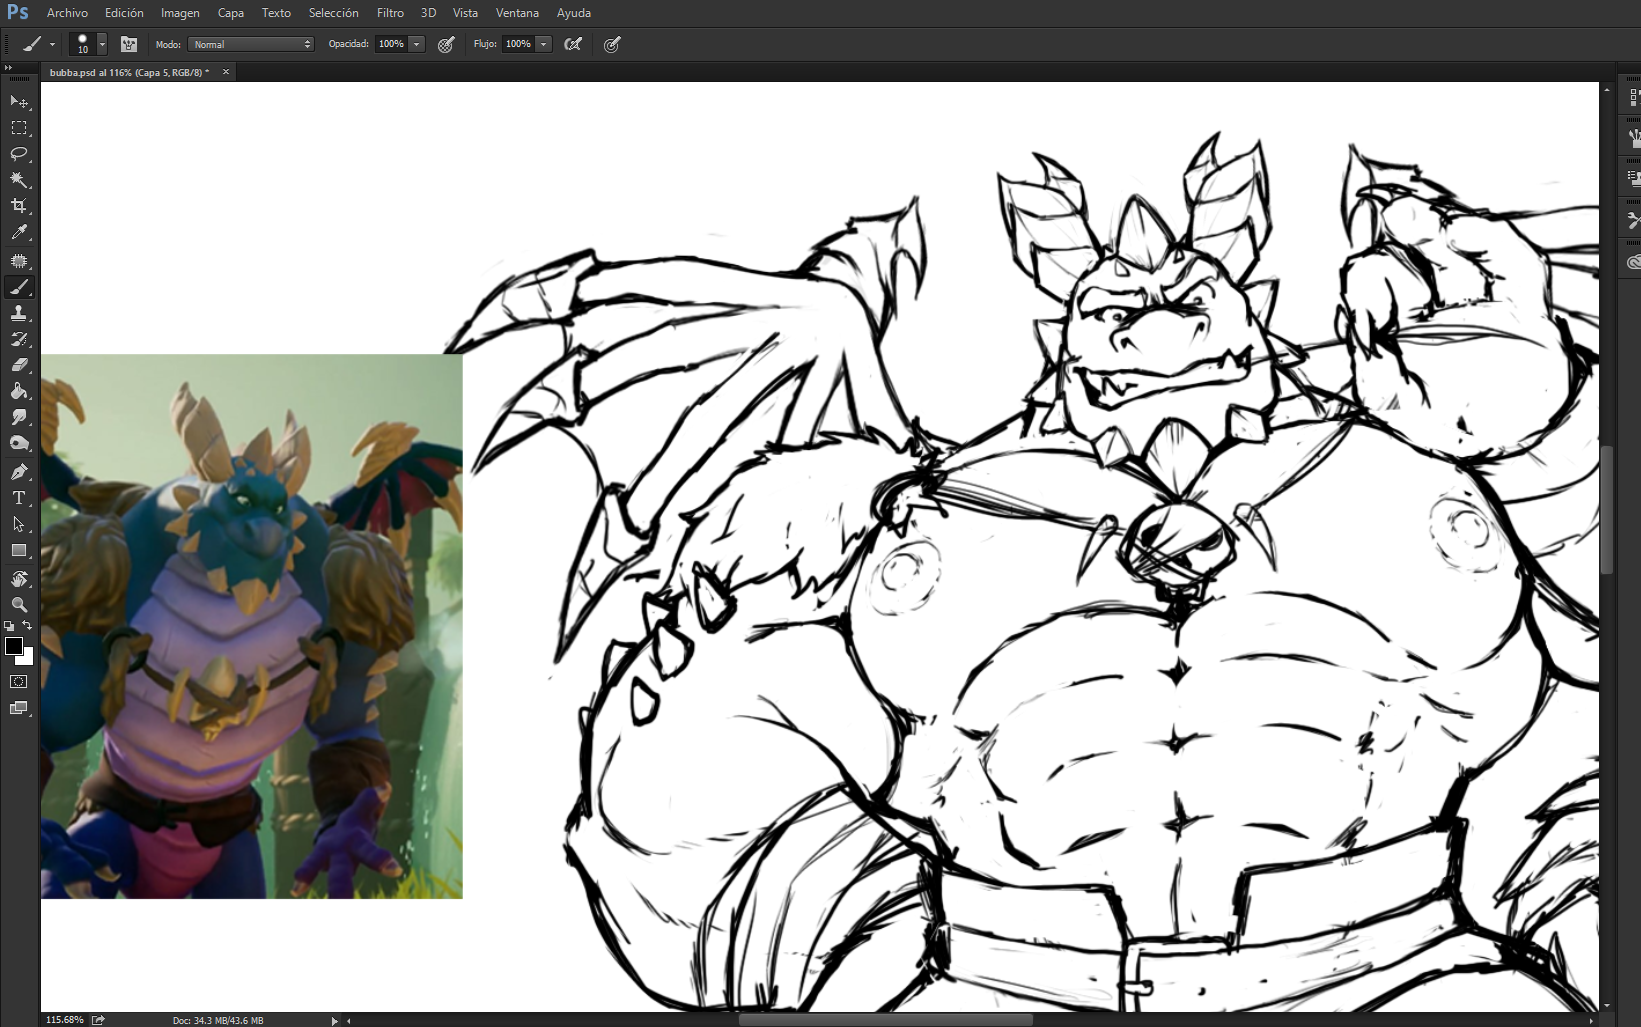Select the Sponge tool
This screenshot has height=1027, width=1641.
tap(19, 443)
